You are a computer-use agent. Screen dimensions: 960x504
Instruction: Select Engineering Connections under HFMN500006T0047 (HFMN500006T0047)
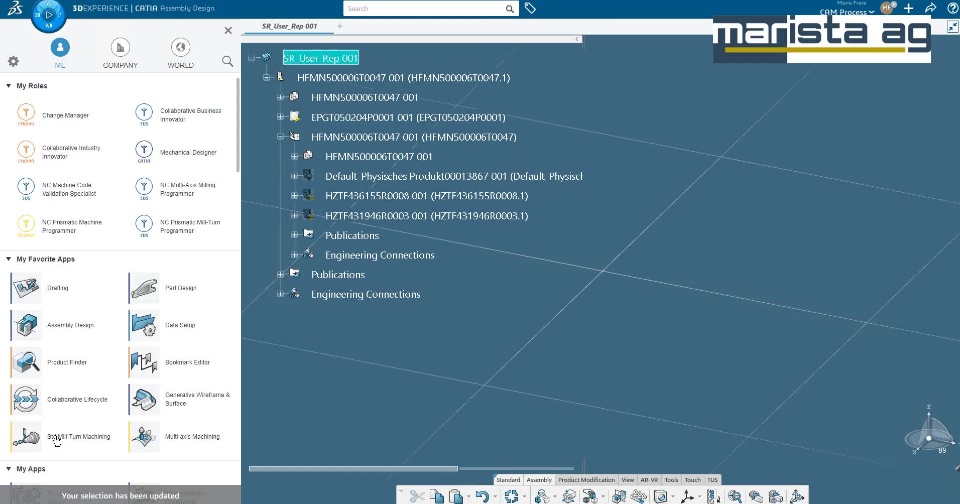pos(380,255)
